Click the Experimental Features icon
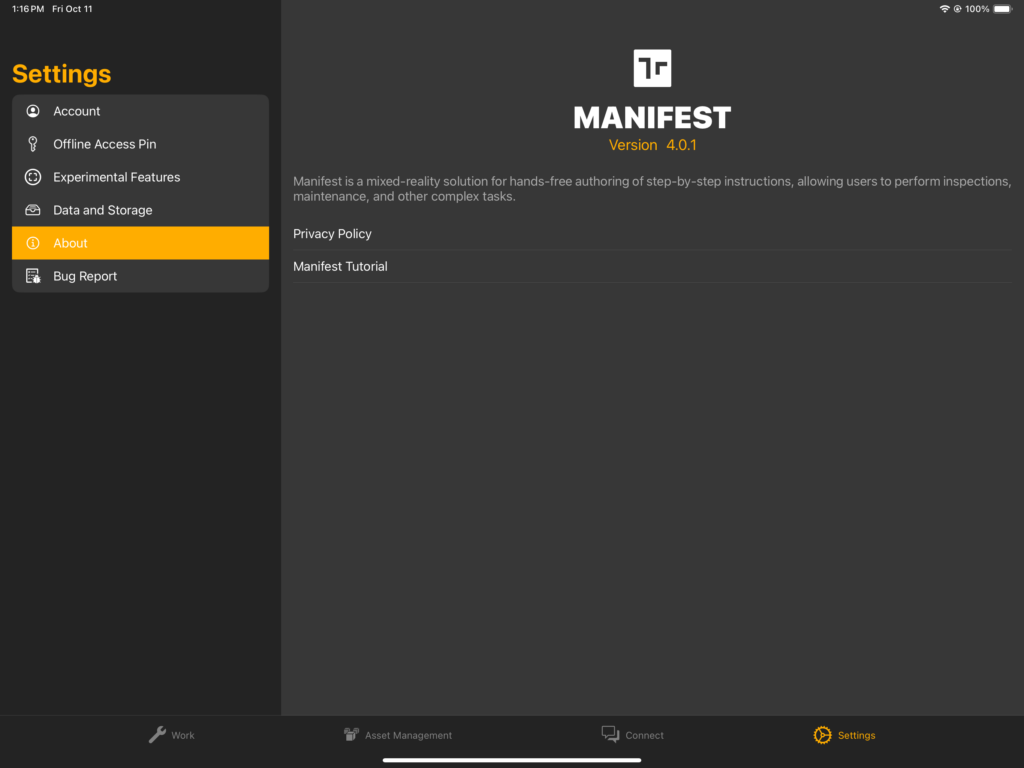Screen dimensions: 1024x768 pyautogui.click(x=33, y=177)
